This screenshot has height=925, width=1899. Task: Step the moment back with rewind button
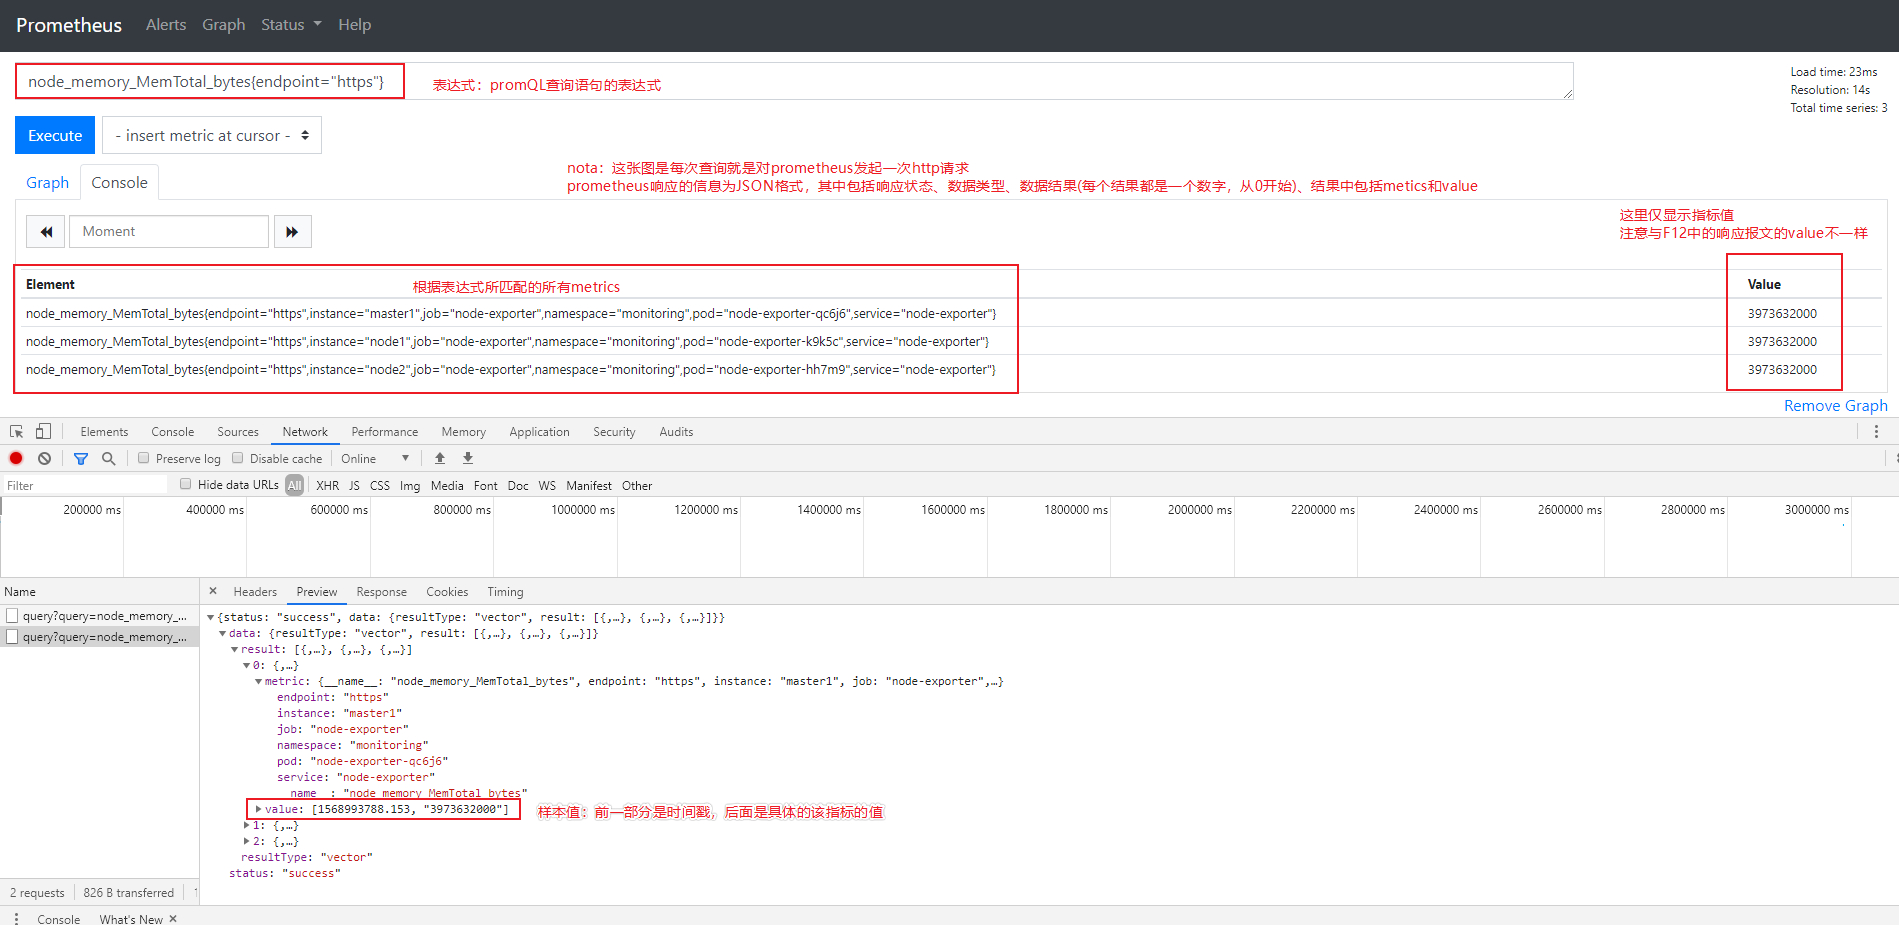click(x=46, y=231)
